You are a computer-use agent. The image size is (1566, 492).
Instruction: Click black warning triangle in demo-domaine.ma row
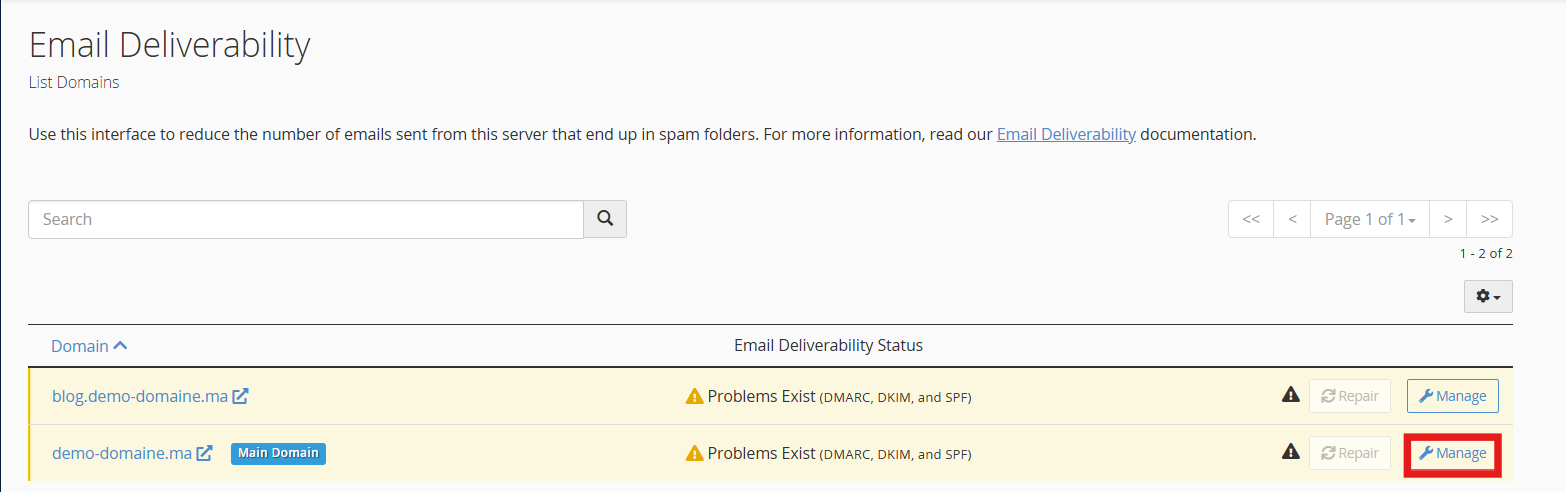point(1290,452)
